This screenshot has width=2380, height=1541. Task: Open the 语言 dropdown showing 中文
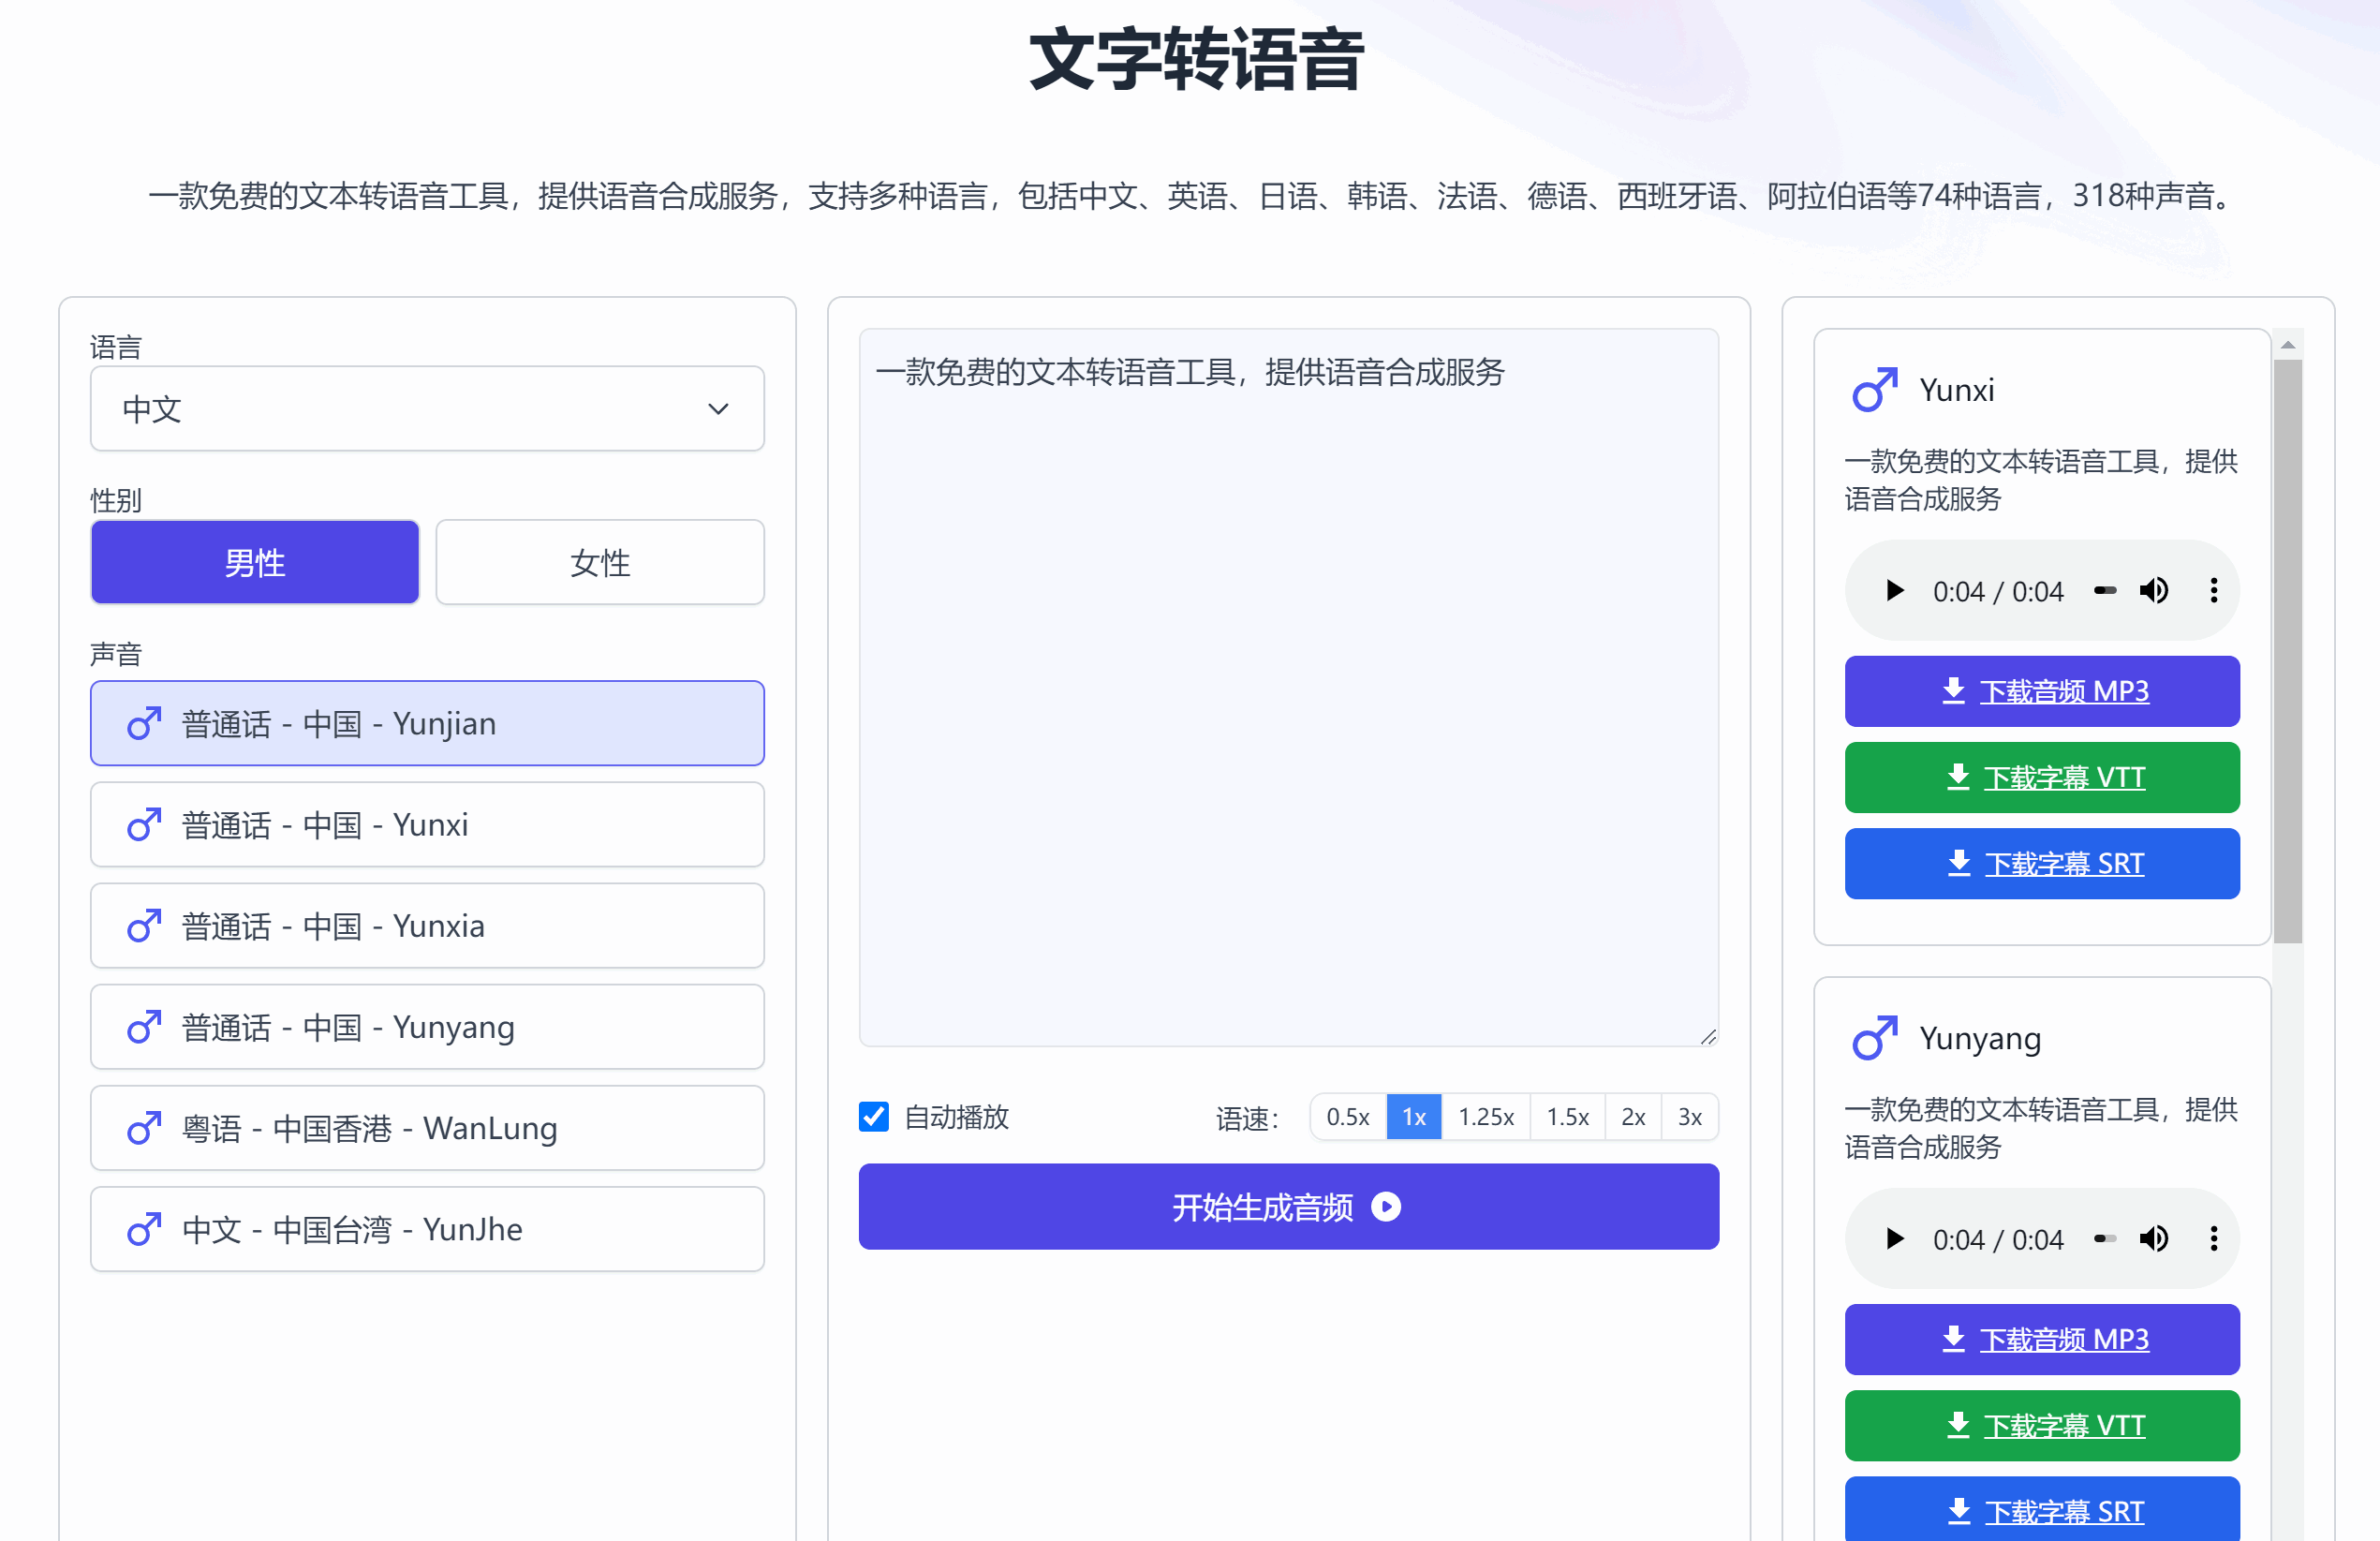pyautogui.click(x=427, y=409)
